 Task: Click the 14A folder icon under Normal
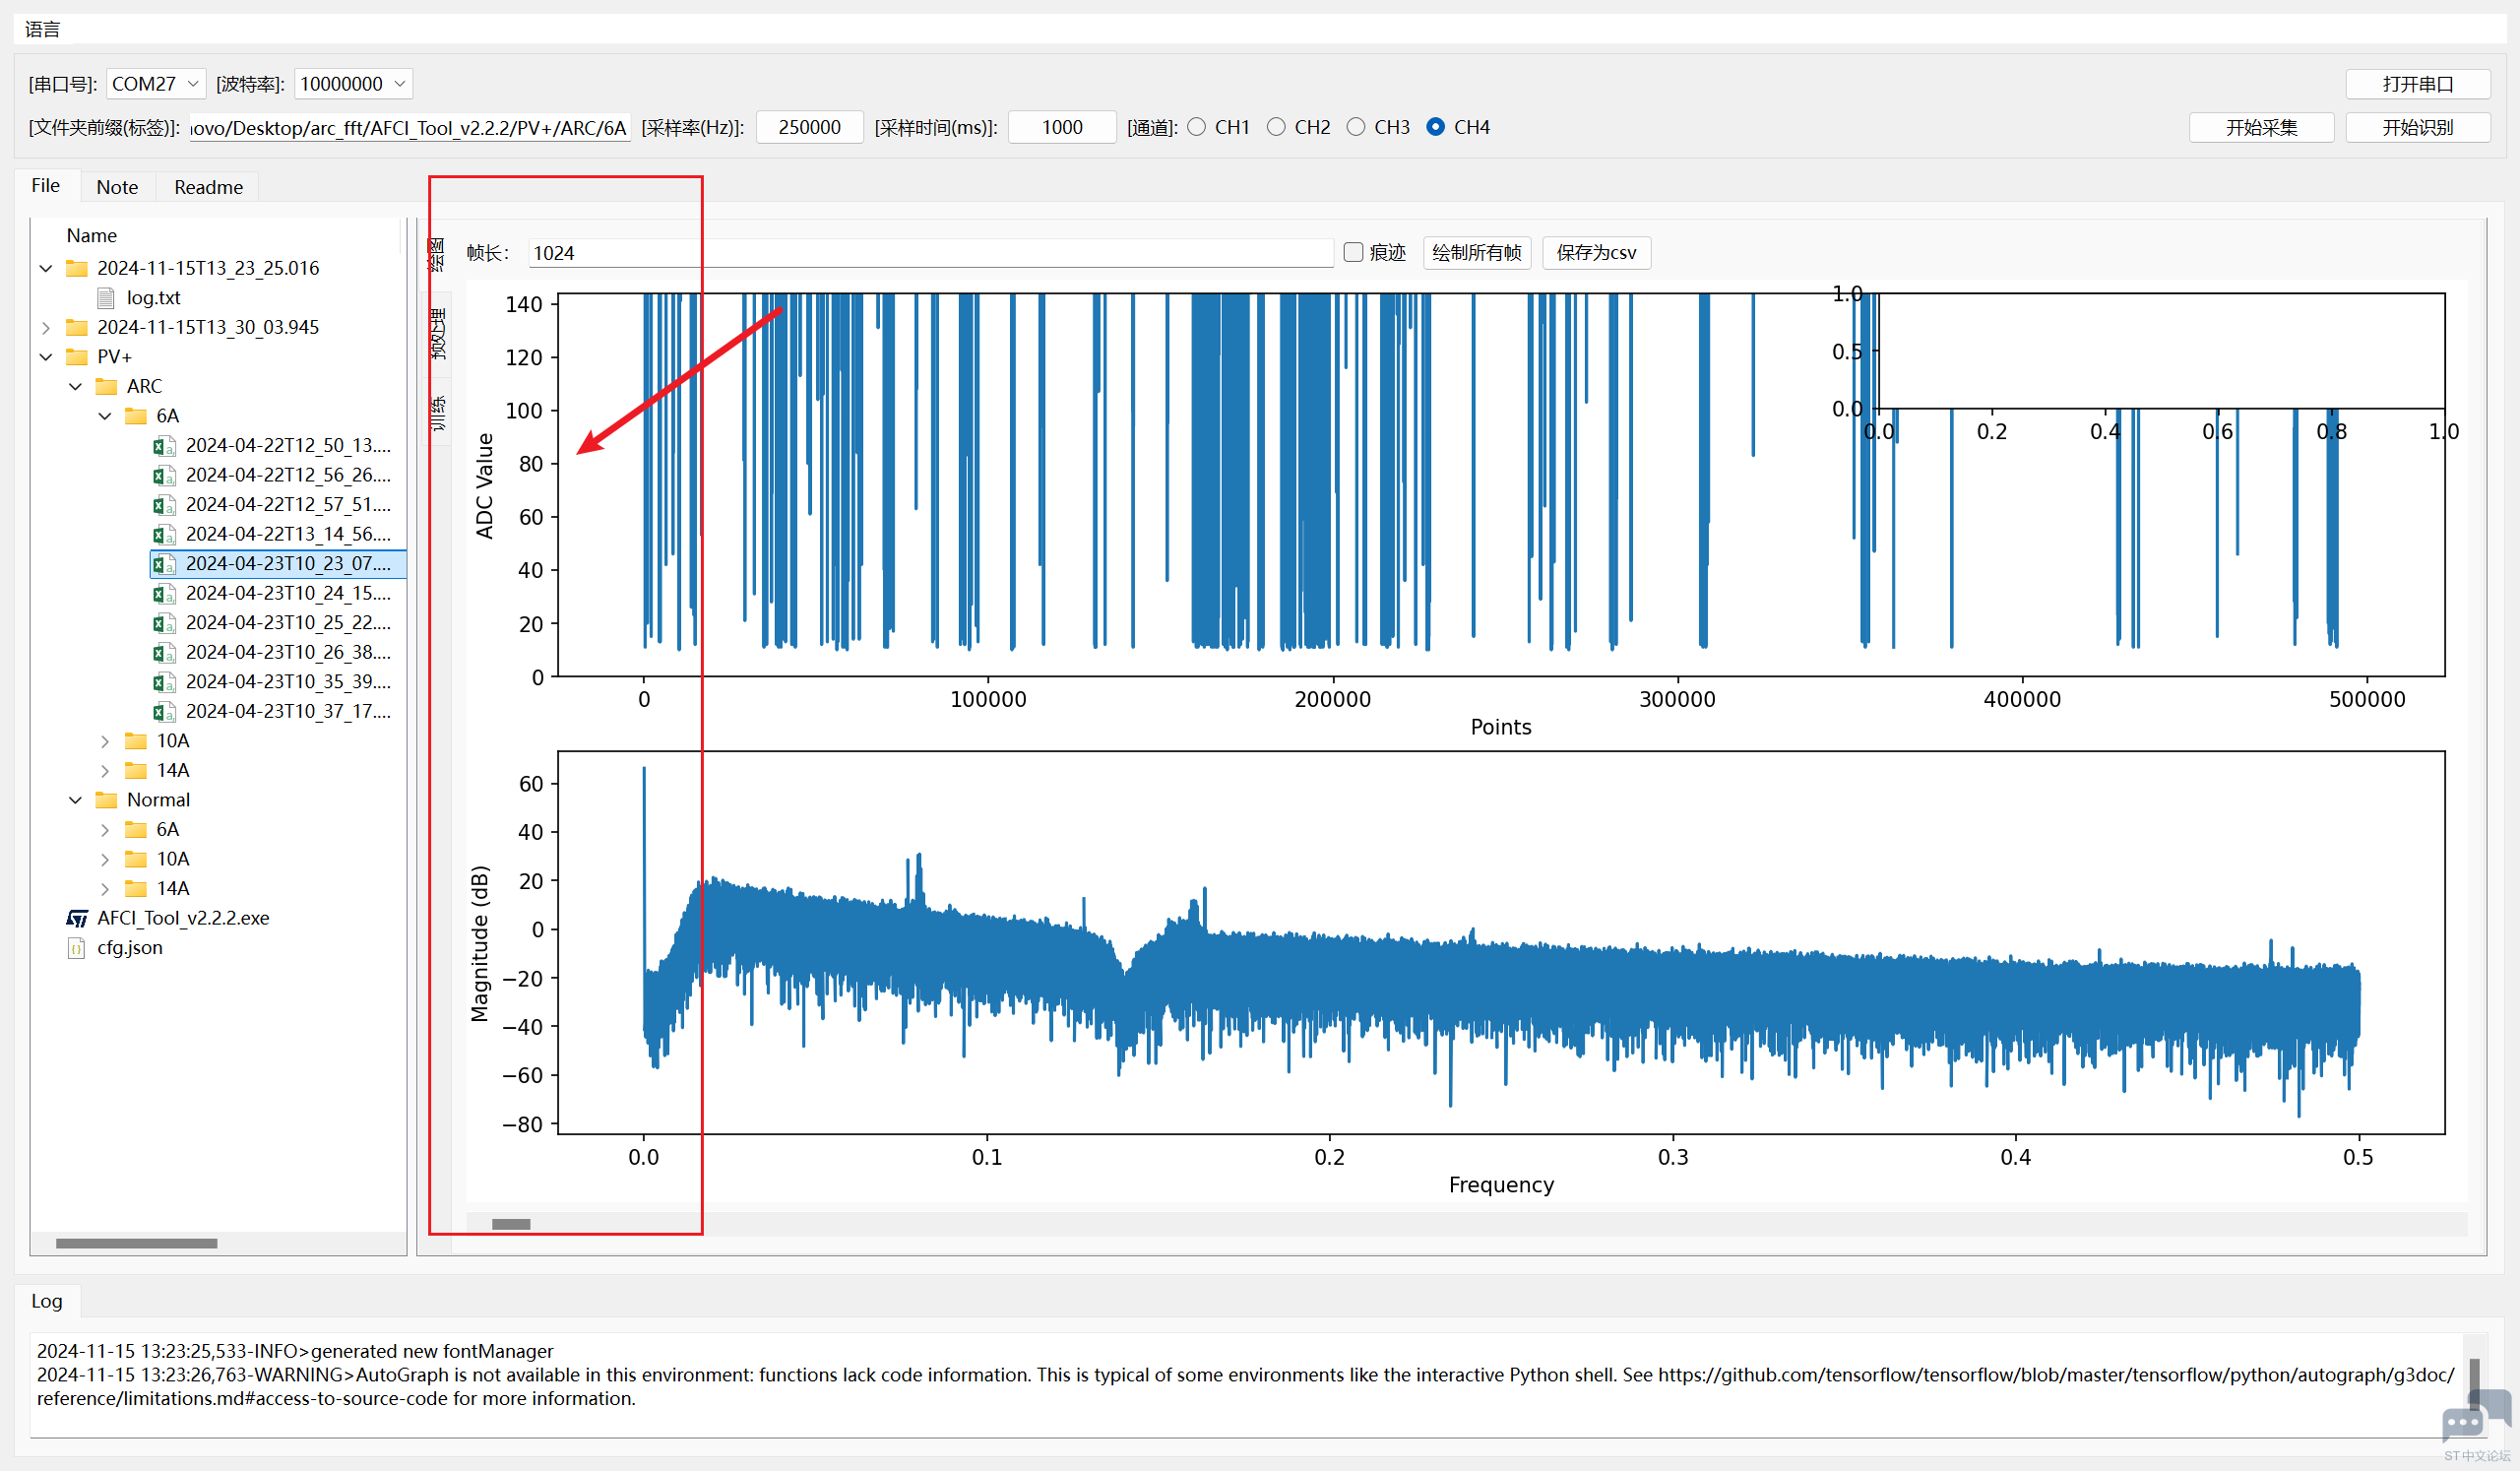click(135, 889)
